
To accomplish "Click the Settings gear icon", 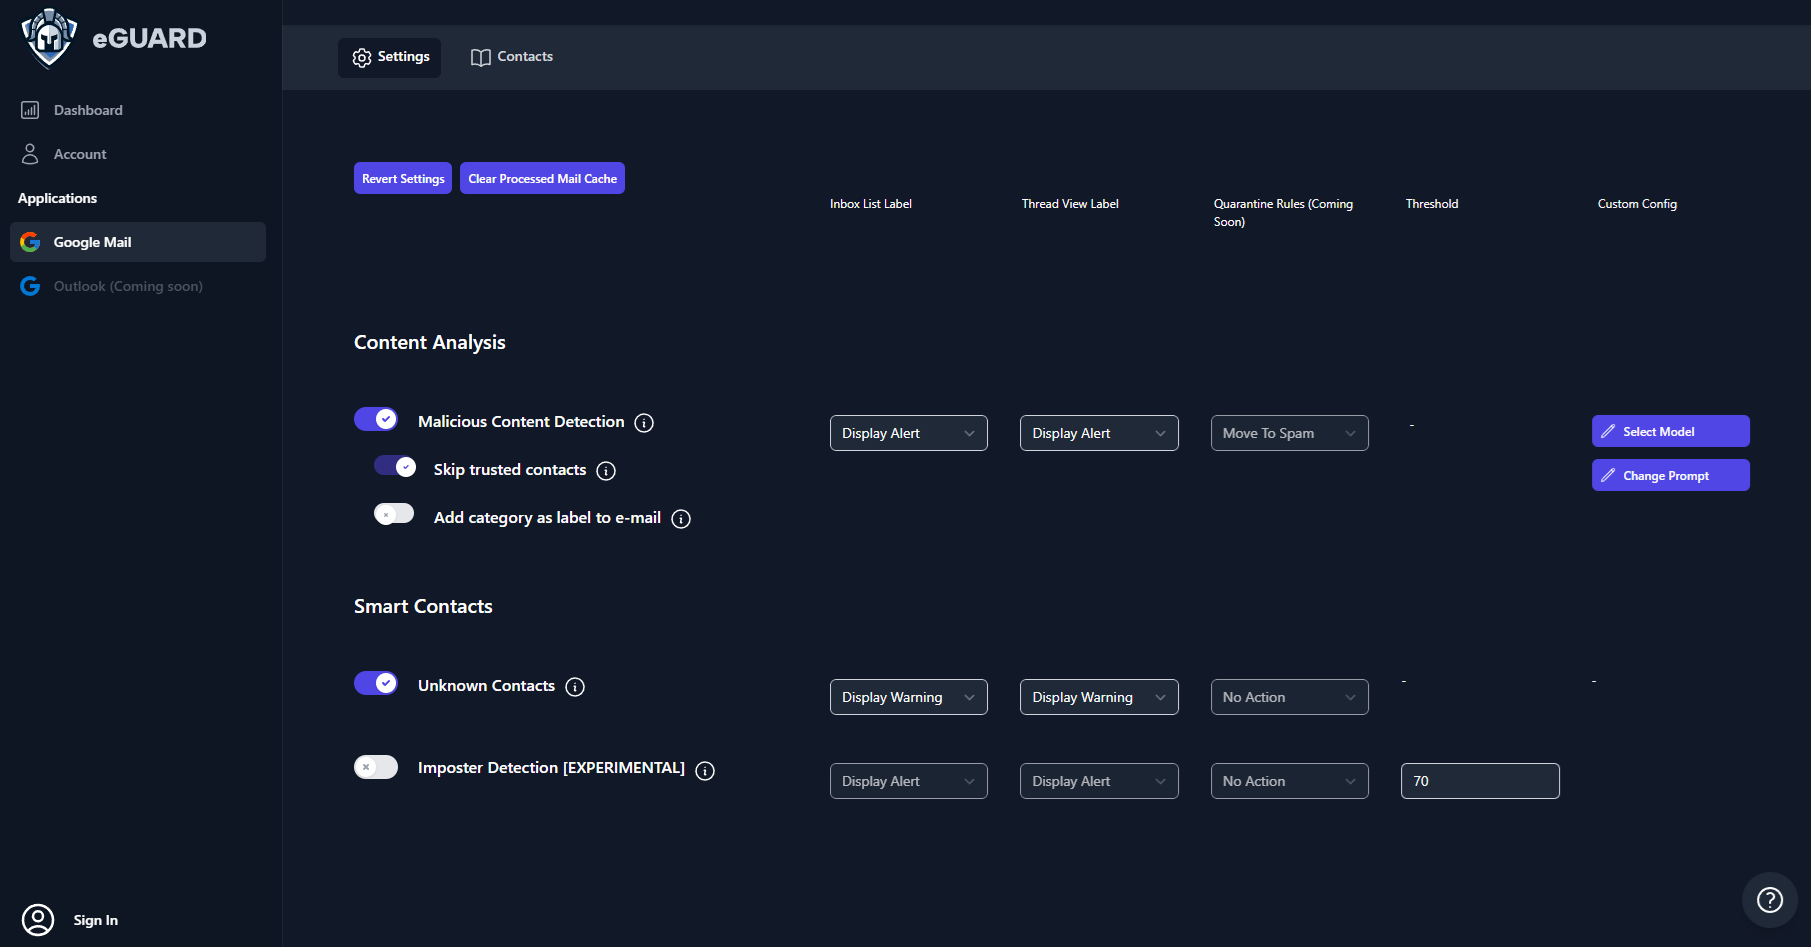I will 362,58.
